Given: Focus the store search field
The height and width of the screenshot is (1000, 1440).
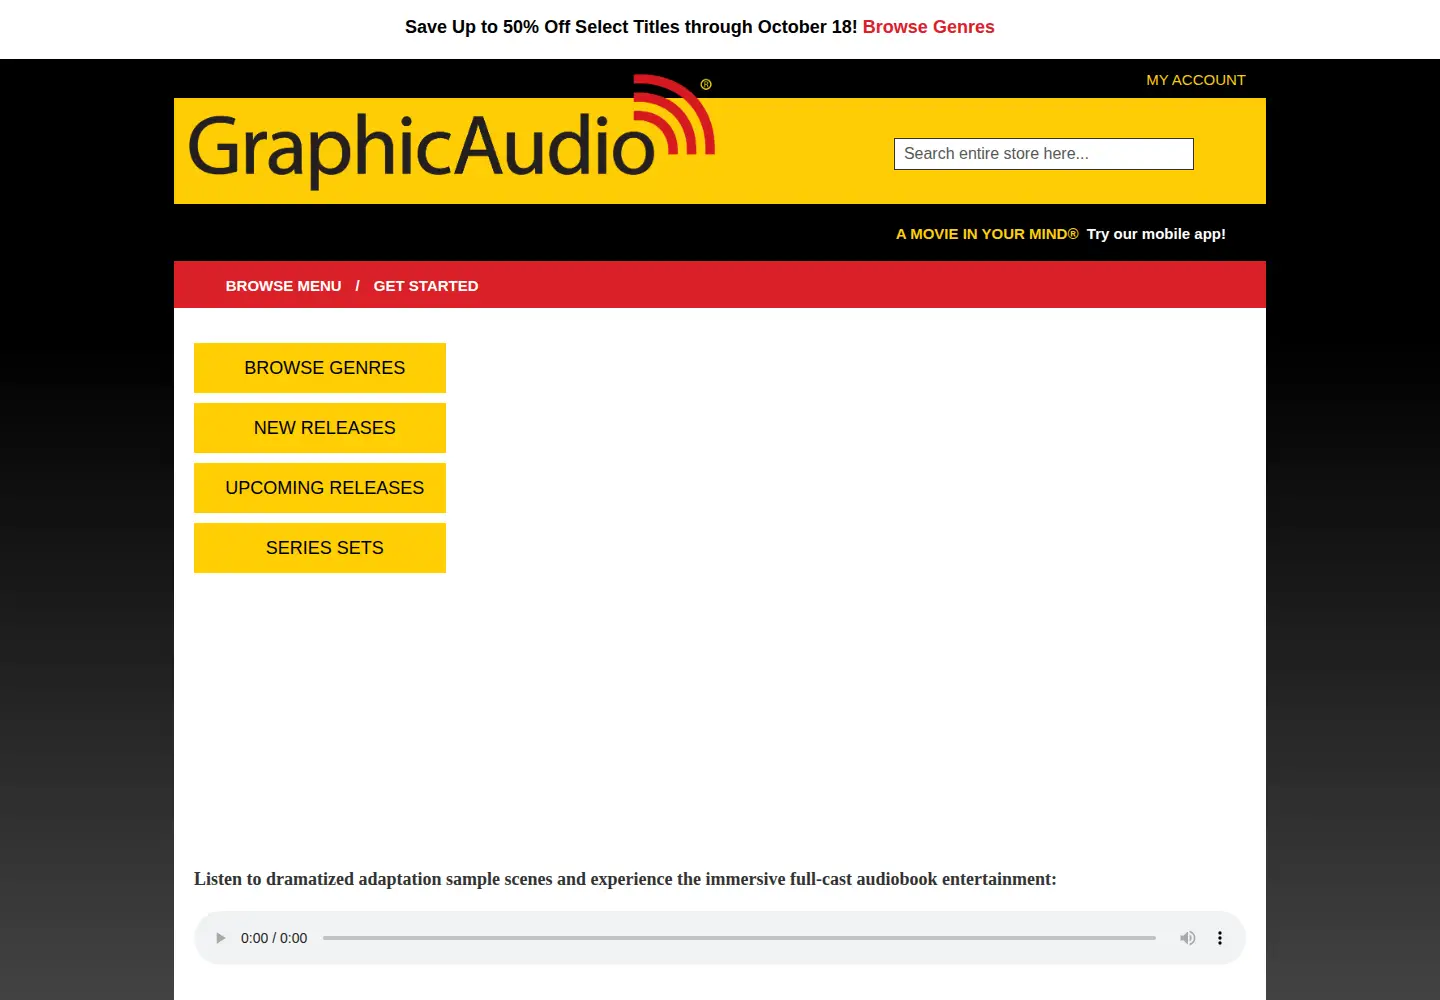Looking at the screenshot, I should coord(1044,154).
